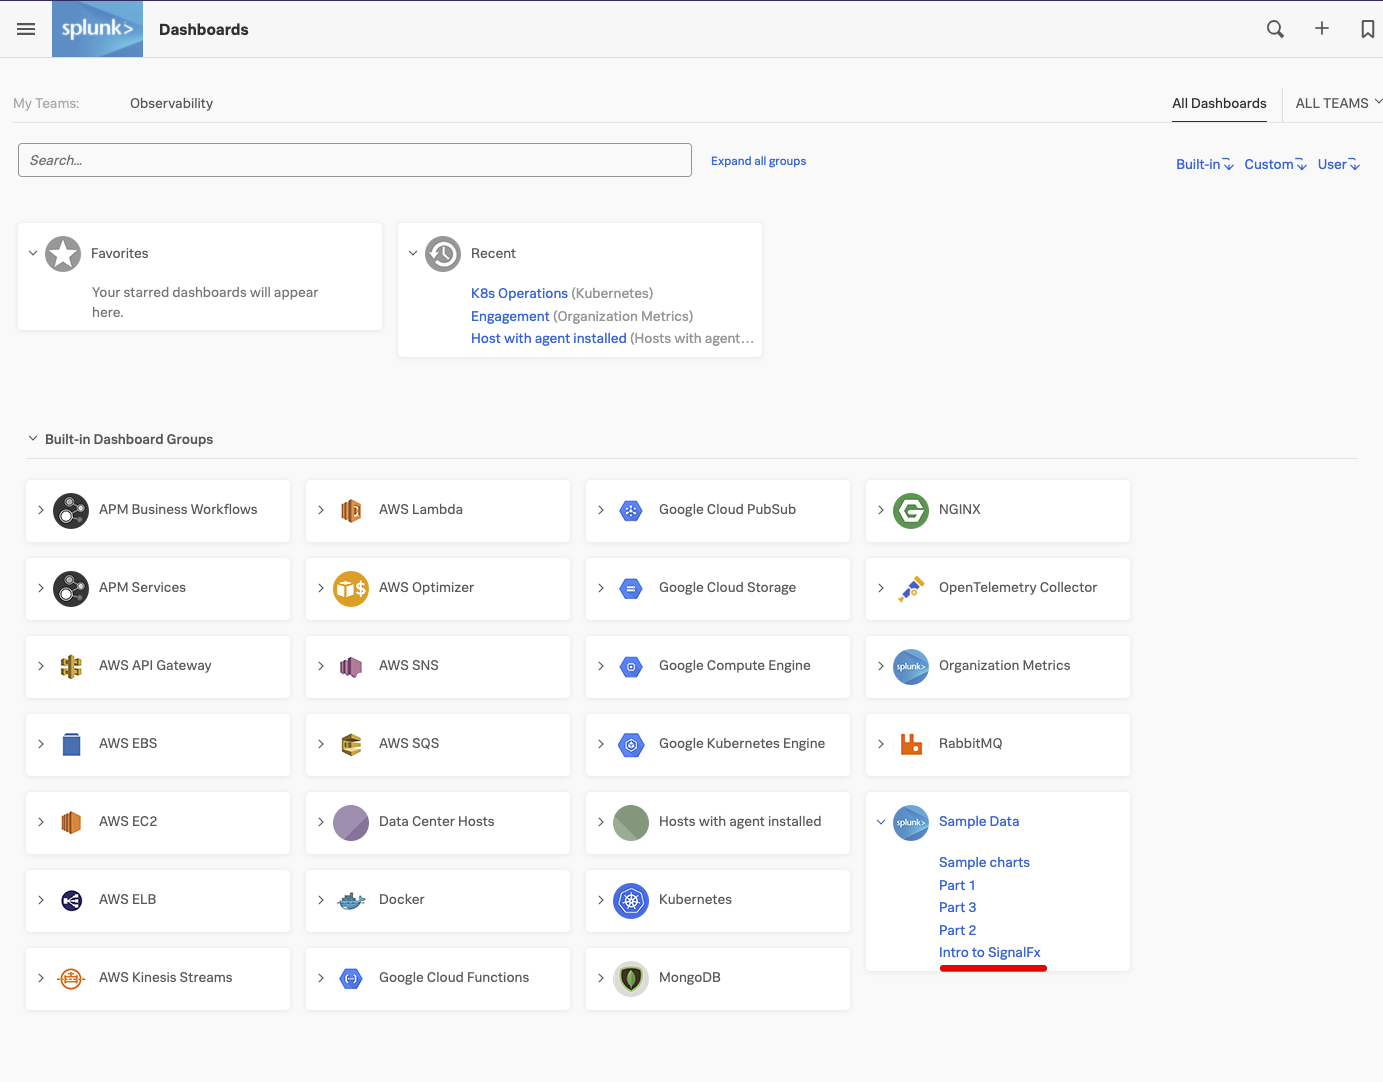Screen dimensions: 1383x1082
Task: Open Intro to SignalFx dashboard
Action: 990,952
